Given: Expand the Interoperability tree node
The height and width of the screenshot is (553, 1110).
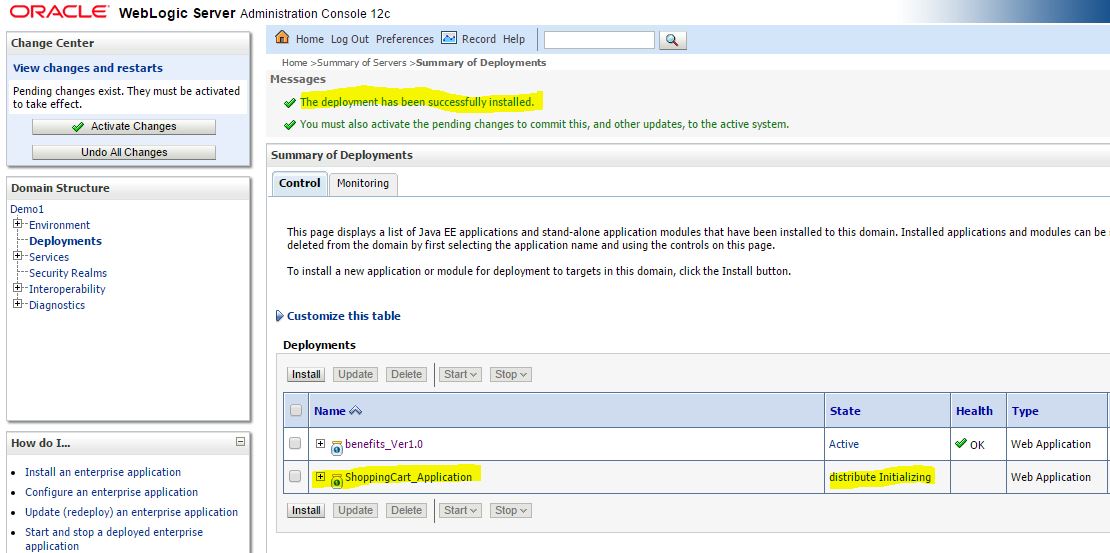Looking at the screenshot, I should click(x=18, y=288).
